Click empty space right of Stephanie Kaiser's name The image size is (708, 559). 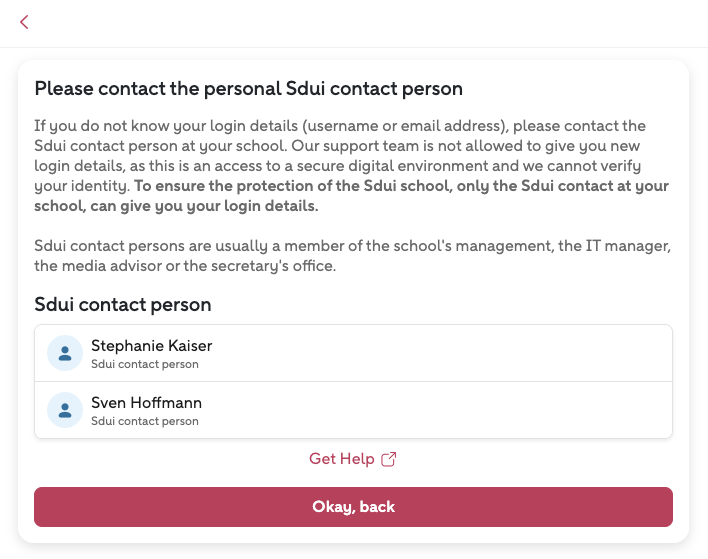point(450,353)
